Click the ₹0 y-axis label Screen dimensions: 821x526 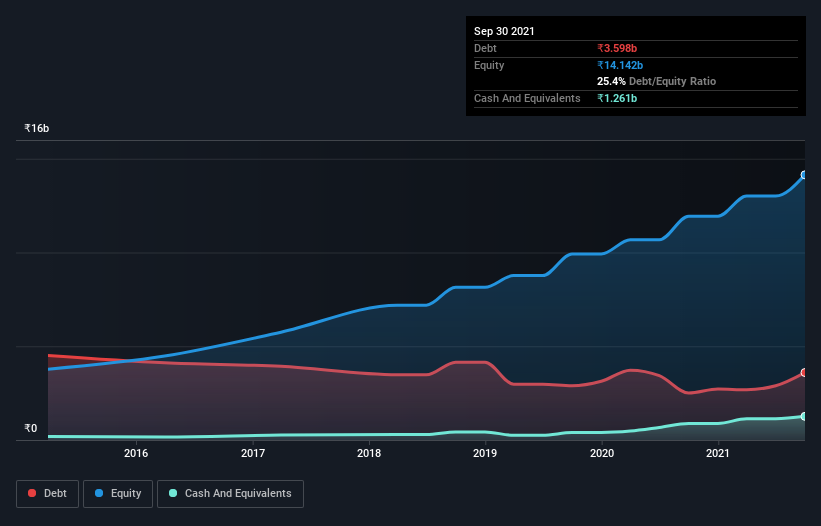31,428
